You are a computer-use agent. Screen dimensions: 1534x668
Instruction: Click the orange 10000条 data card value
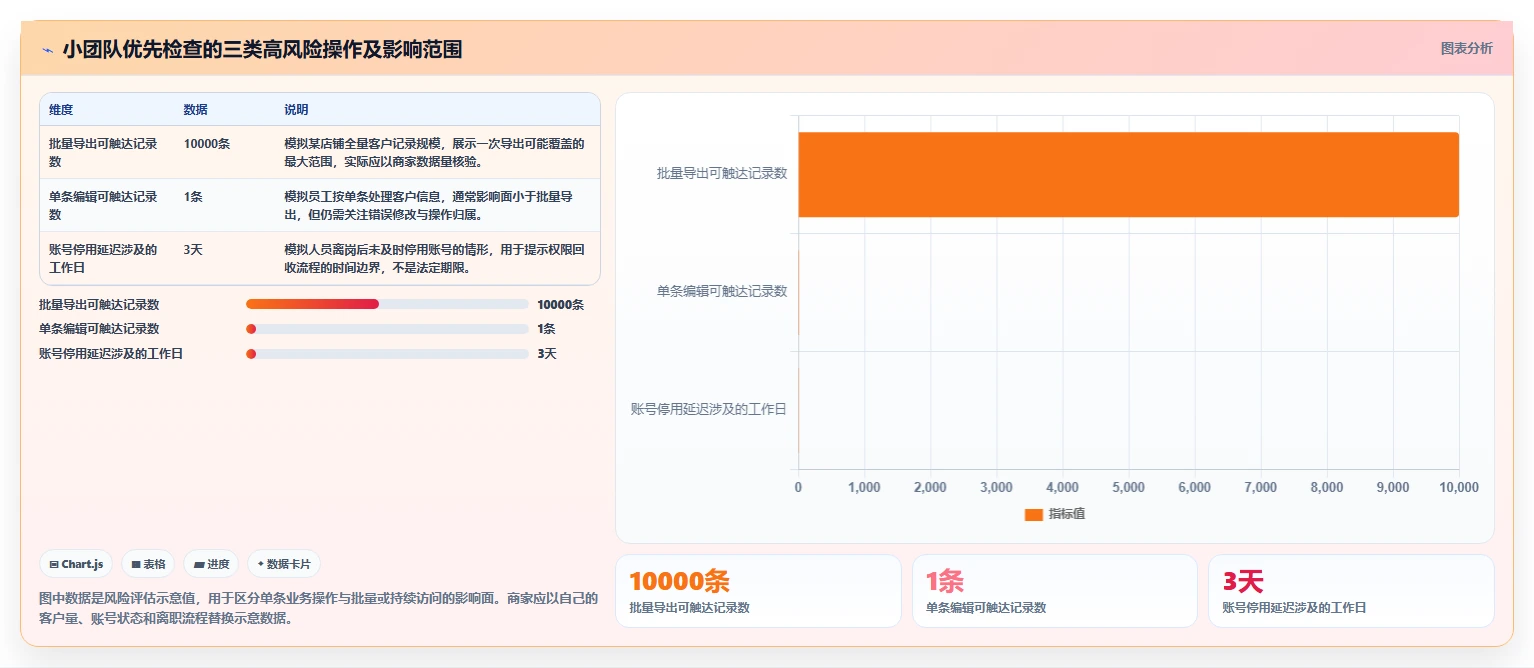(679, 581)
